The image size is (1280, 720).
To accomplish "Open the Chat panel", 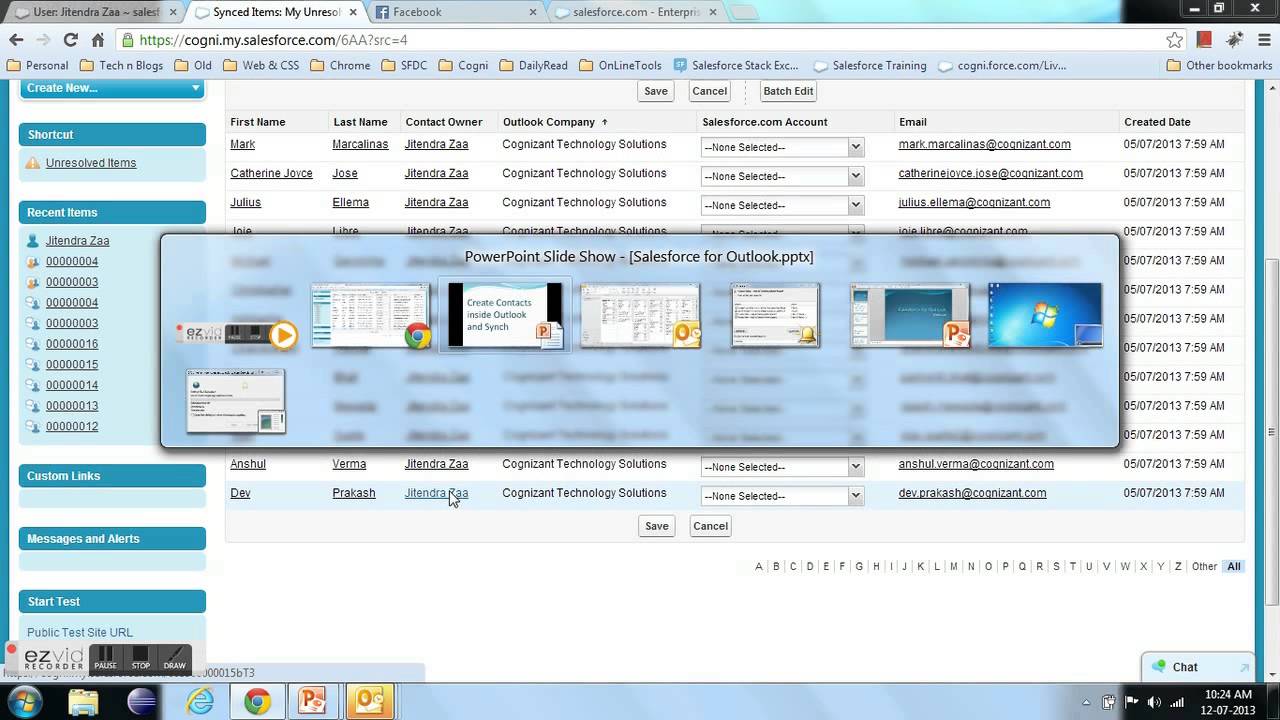I will pyautogui.click(x=1197, y=667).
